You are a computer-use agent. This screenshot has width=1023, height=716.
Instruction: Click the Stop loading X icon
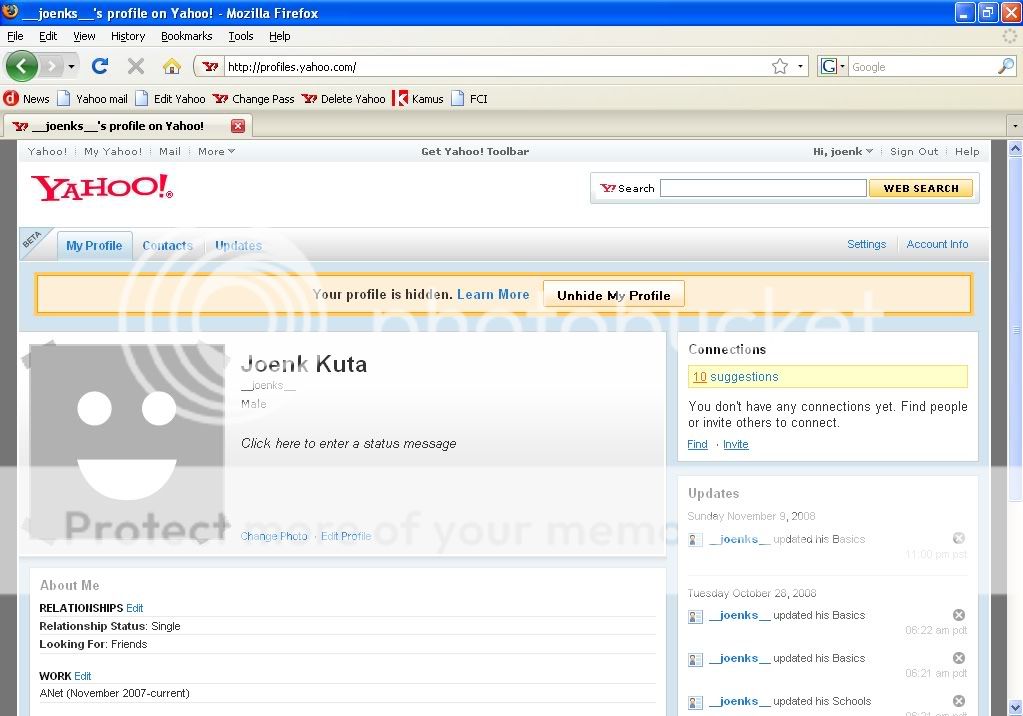coord(136,66)
